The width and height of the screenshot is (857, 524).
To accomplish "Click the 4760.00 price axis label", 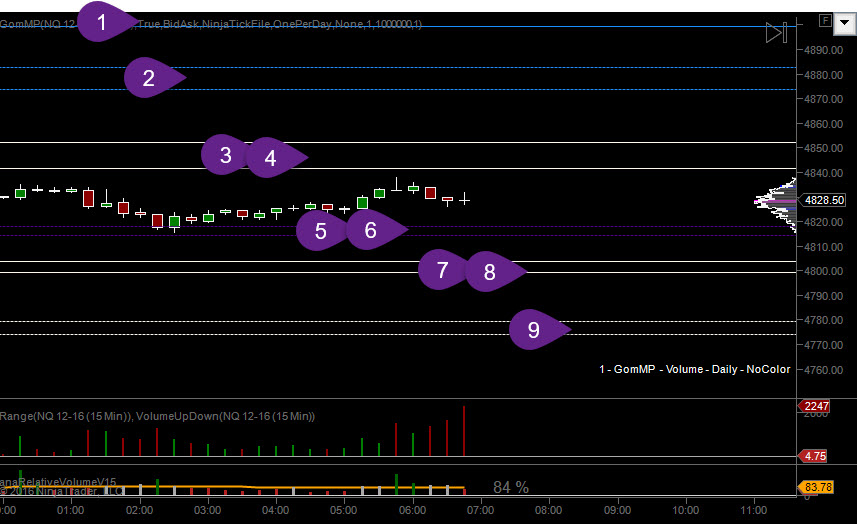I will point(823,370).
